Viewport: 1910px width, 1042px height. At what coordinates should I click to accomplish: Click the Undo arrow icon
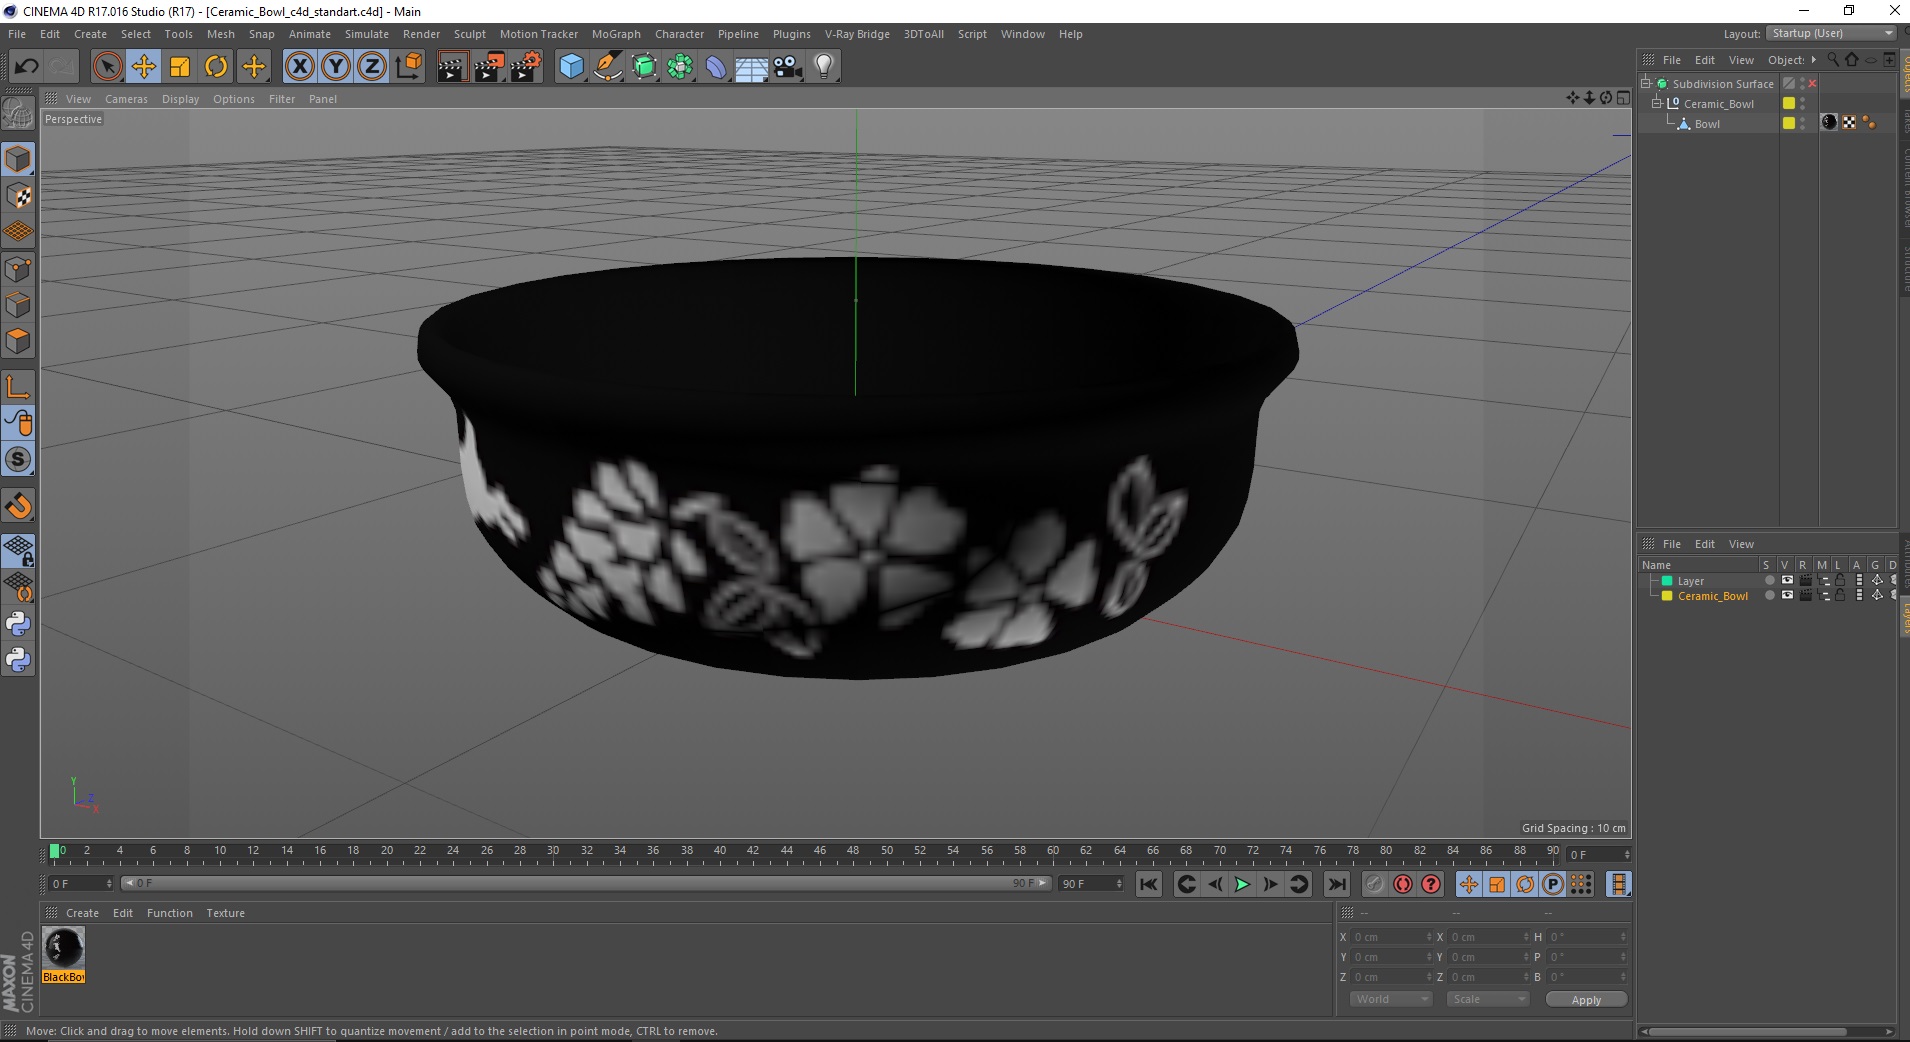coord(26,67)
